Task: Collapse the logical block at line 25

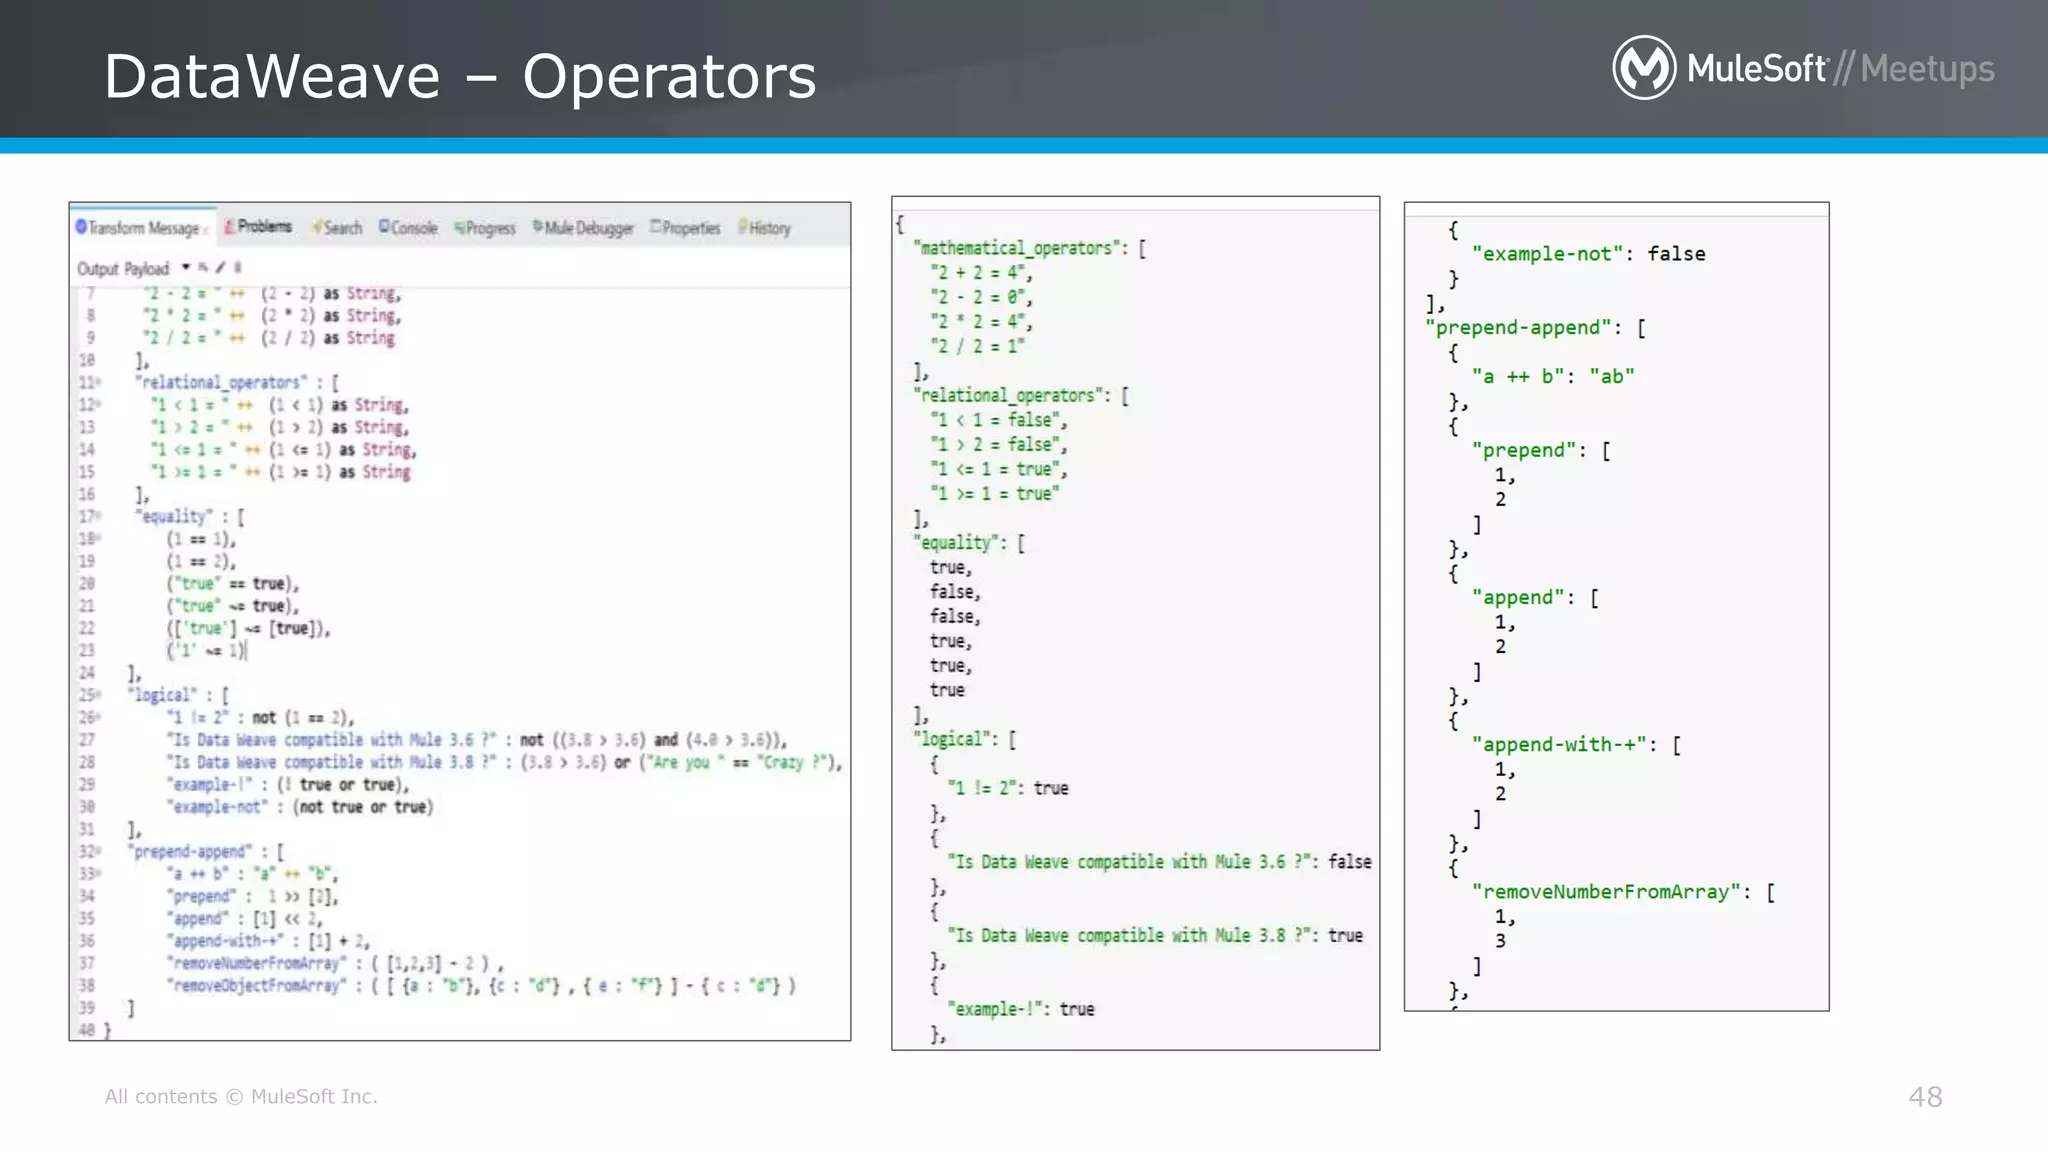Action: point(98,695)
